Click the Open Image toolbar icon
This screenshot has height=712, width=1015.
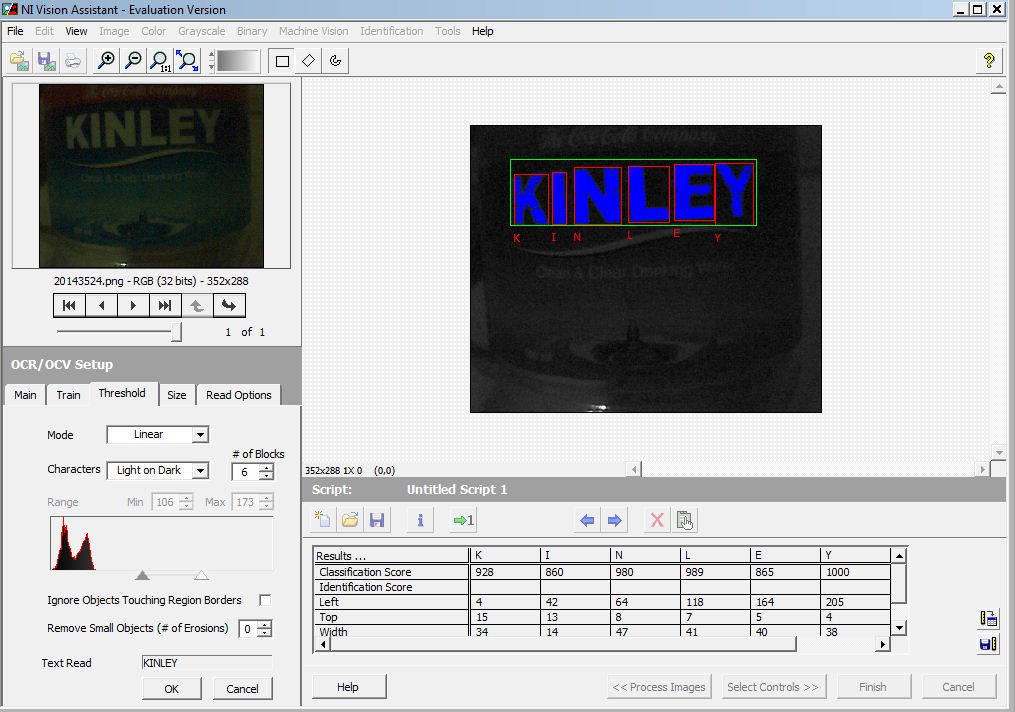click(x=19, y=61)
